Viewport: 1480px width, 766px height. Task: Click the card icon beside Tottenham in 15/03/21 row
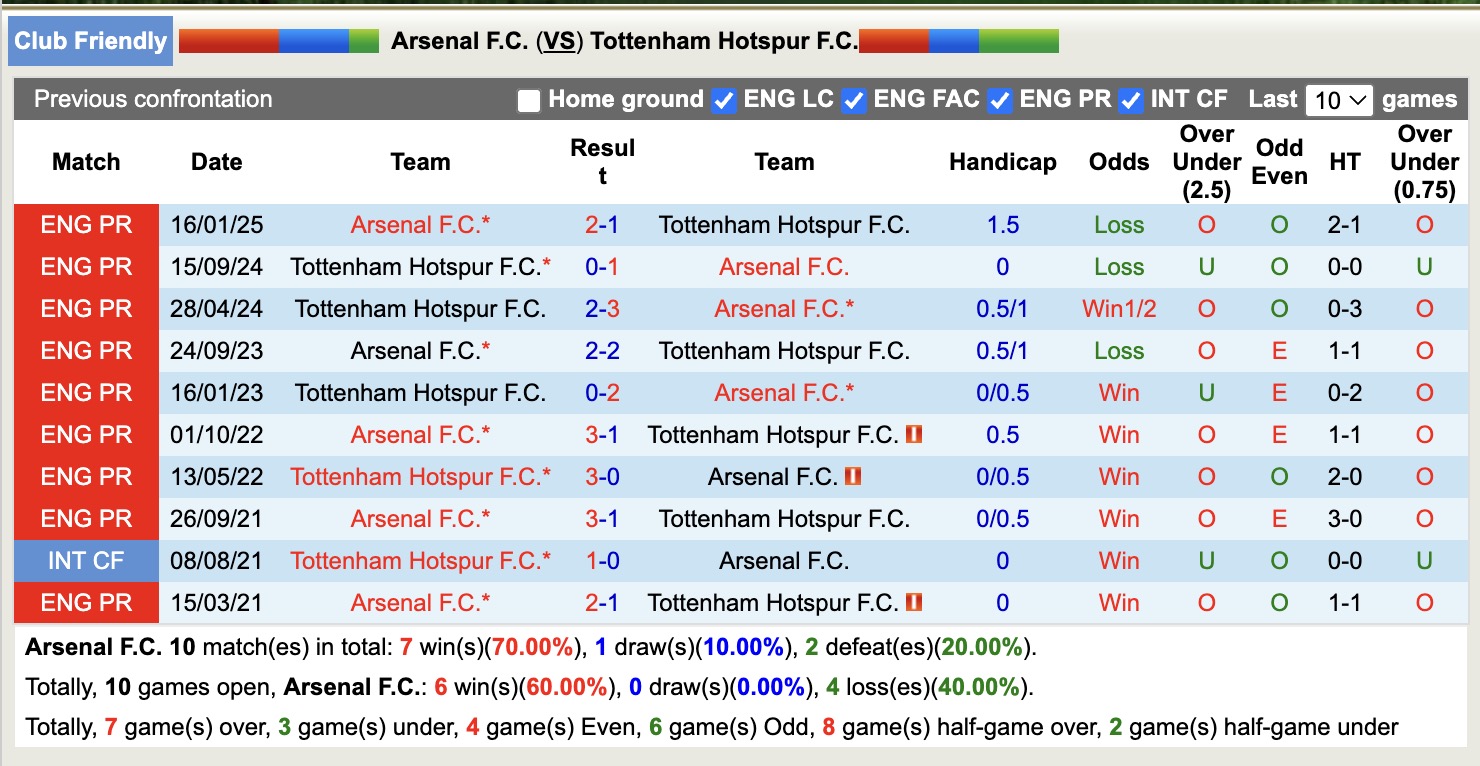[914, 602]
